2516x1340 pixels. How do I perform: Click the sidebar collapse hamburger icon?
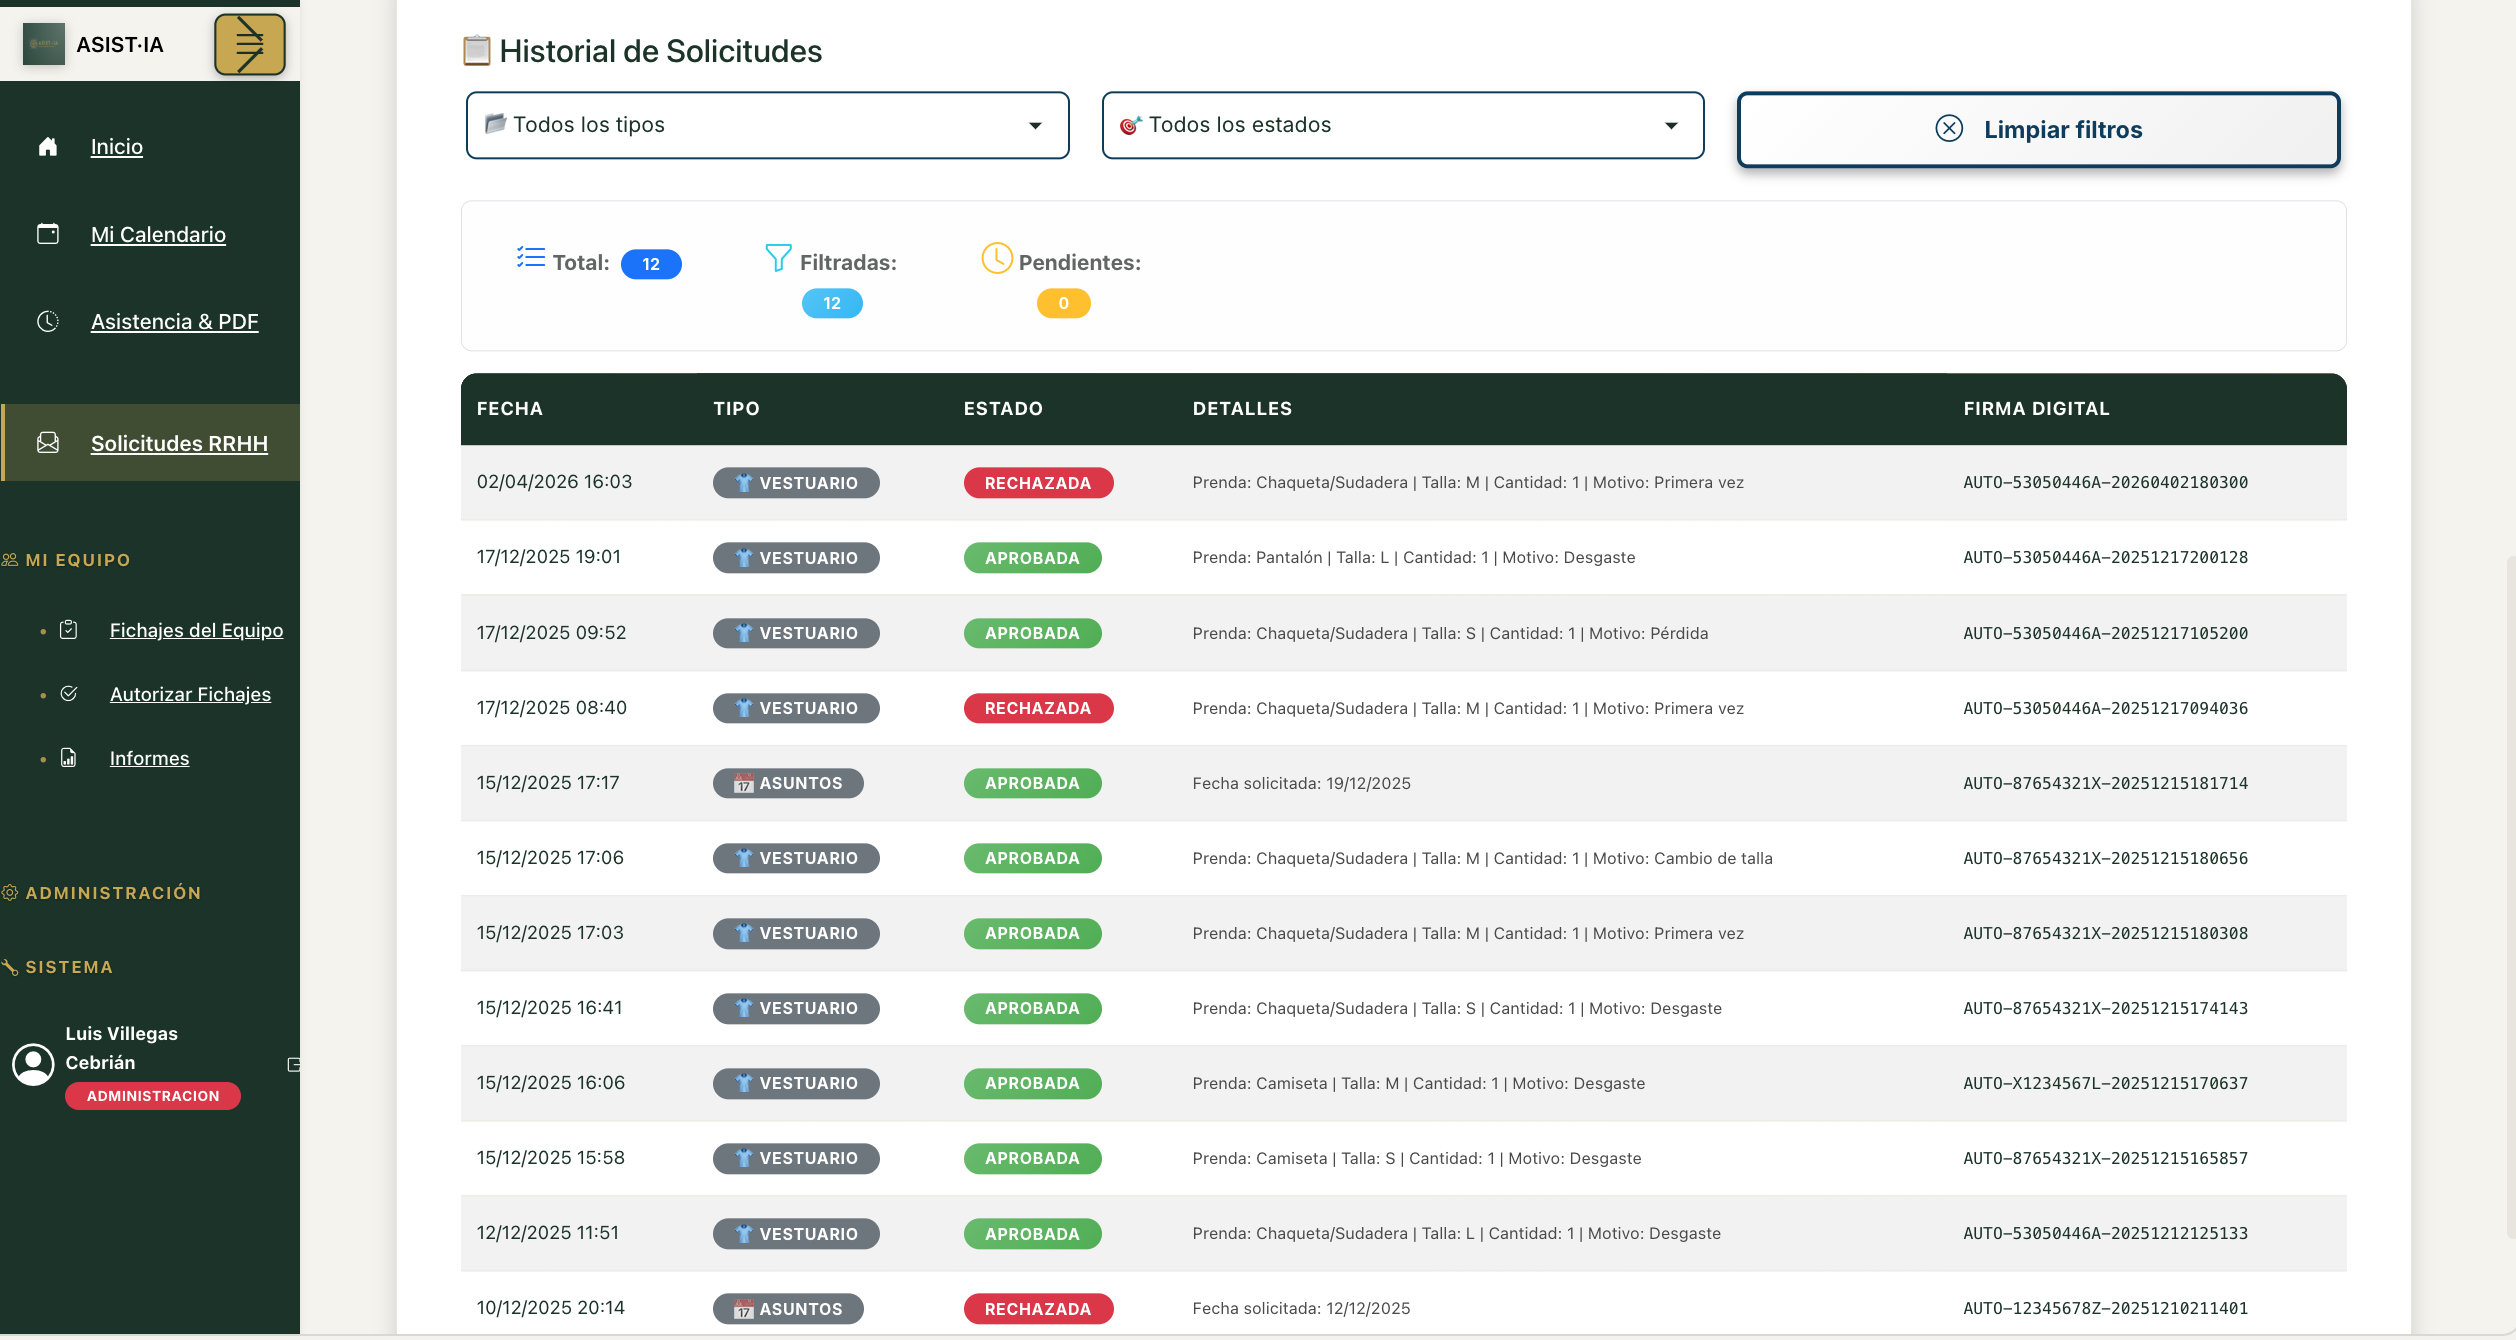(x=249, y=45)
